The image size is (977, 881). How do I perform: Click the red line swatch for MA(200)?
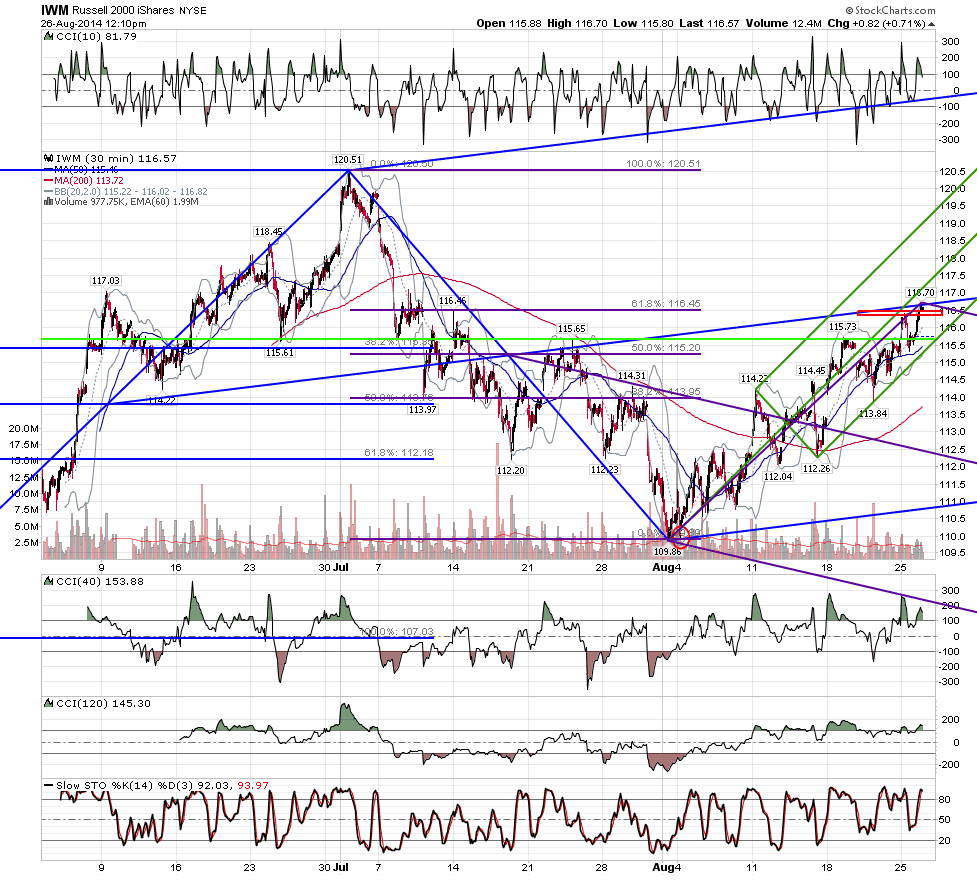tap(49, 181)
